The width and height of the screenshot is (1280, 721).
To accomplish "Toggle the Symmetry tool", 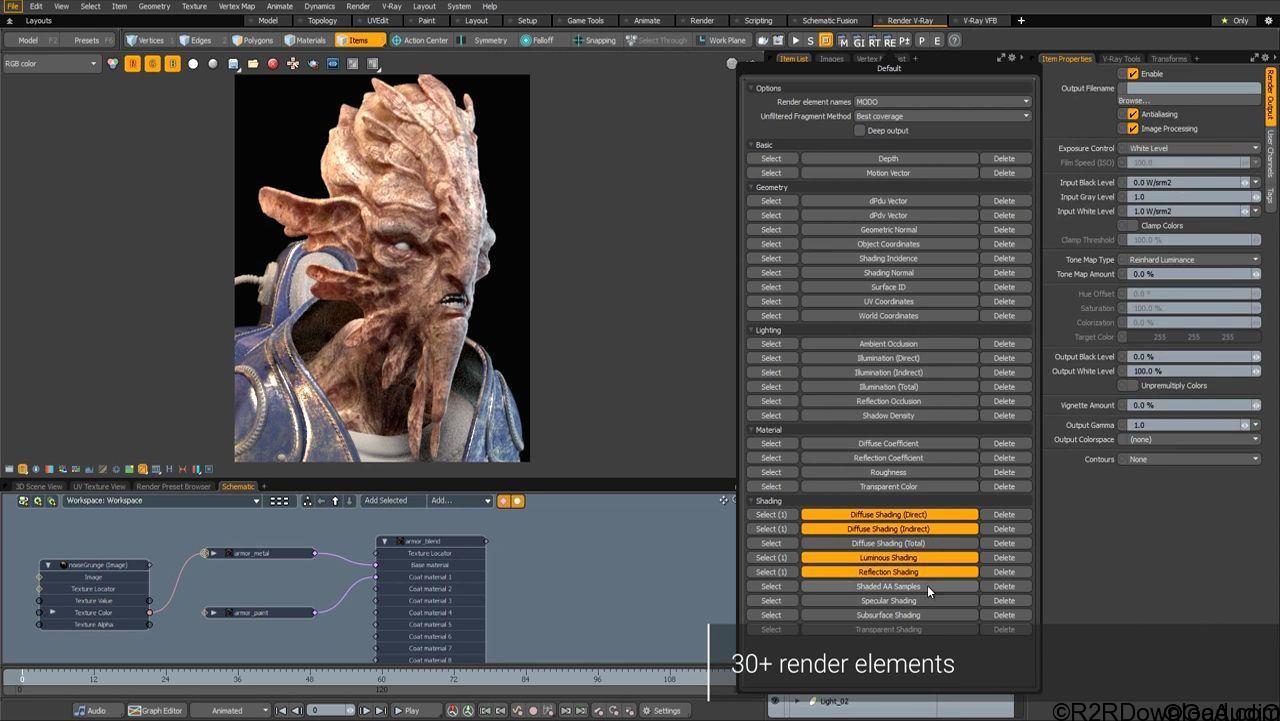I will click(482, 40).
